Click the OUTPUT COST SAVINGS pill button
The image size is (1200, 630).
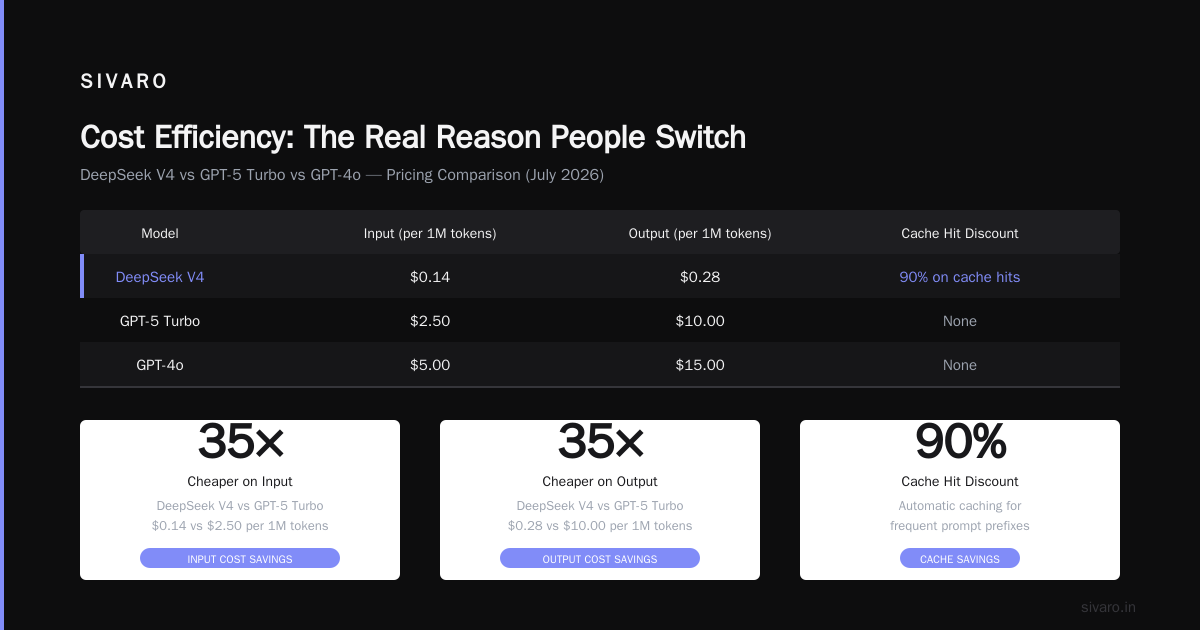[600, 558]
